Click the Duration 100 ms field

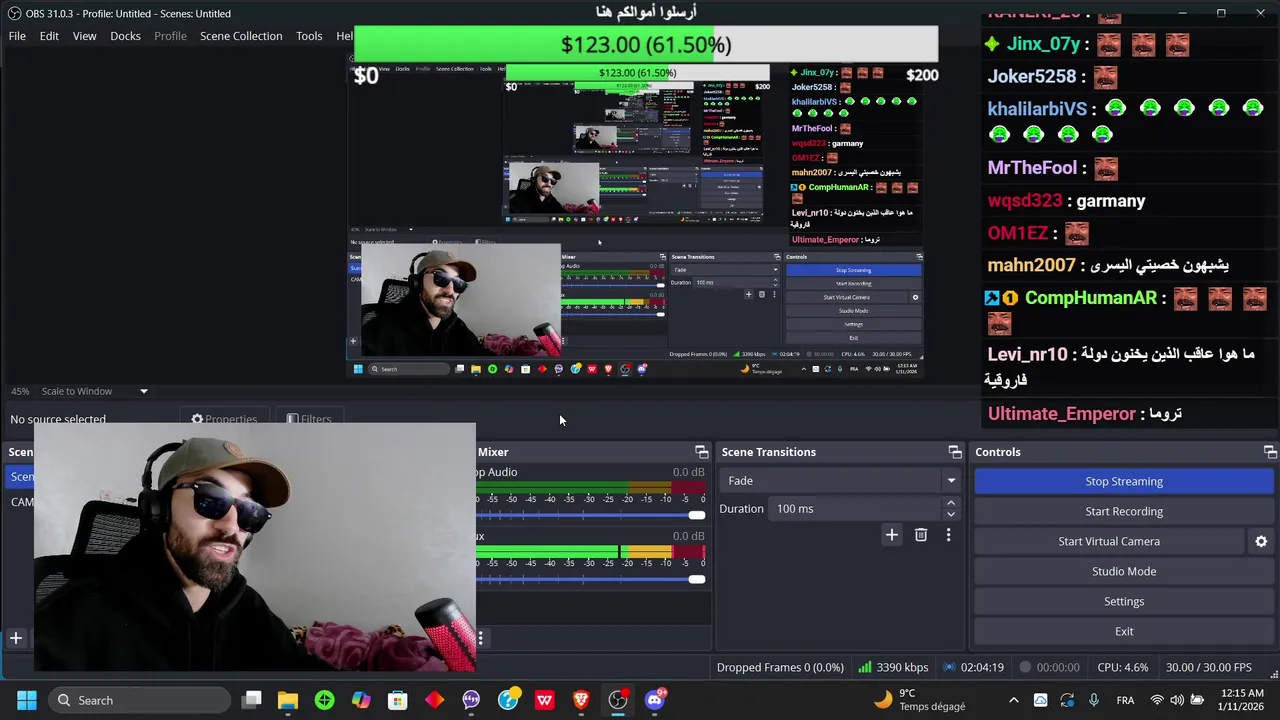[856, 509]
